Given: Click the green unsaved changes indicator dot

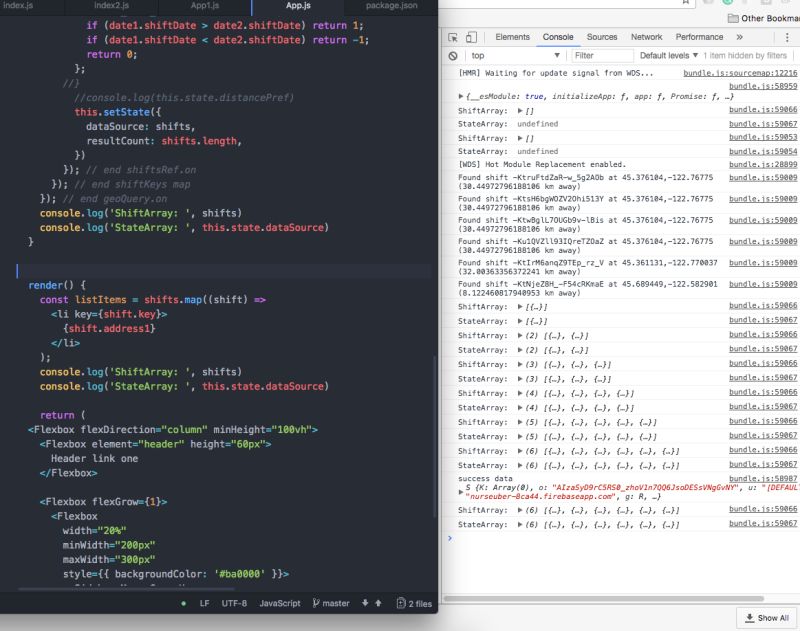Looking at the screenshot, I should pos(183,604).
